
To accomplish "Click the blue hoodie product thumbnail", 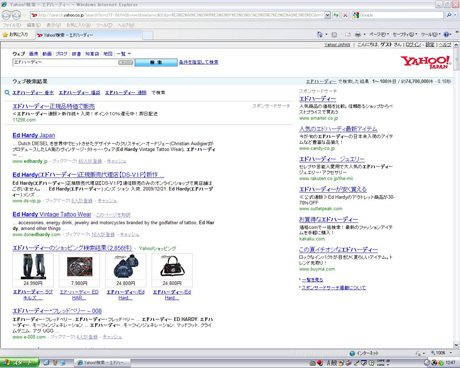I will click(x=126, y=266).
